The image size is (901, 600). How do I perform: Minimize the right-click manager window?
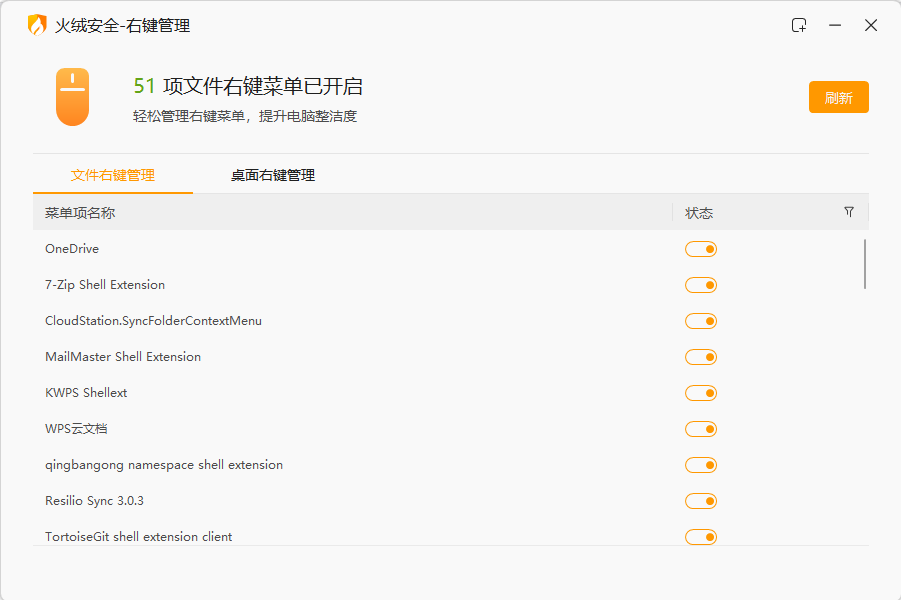pos(835,25)
